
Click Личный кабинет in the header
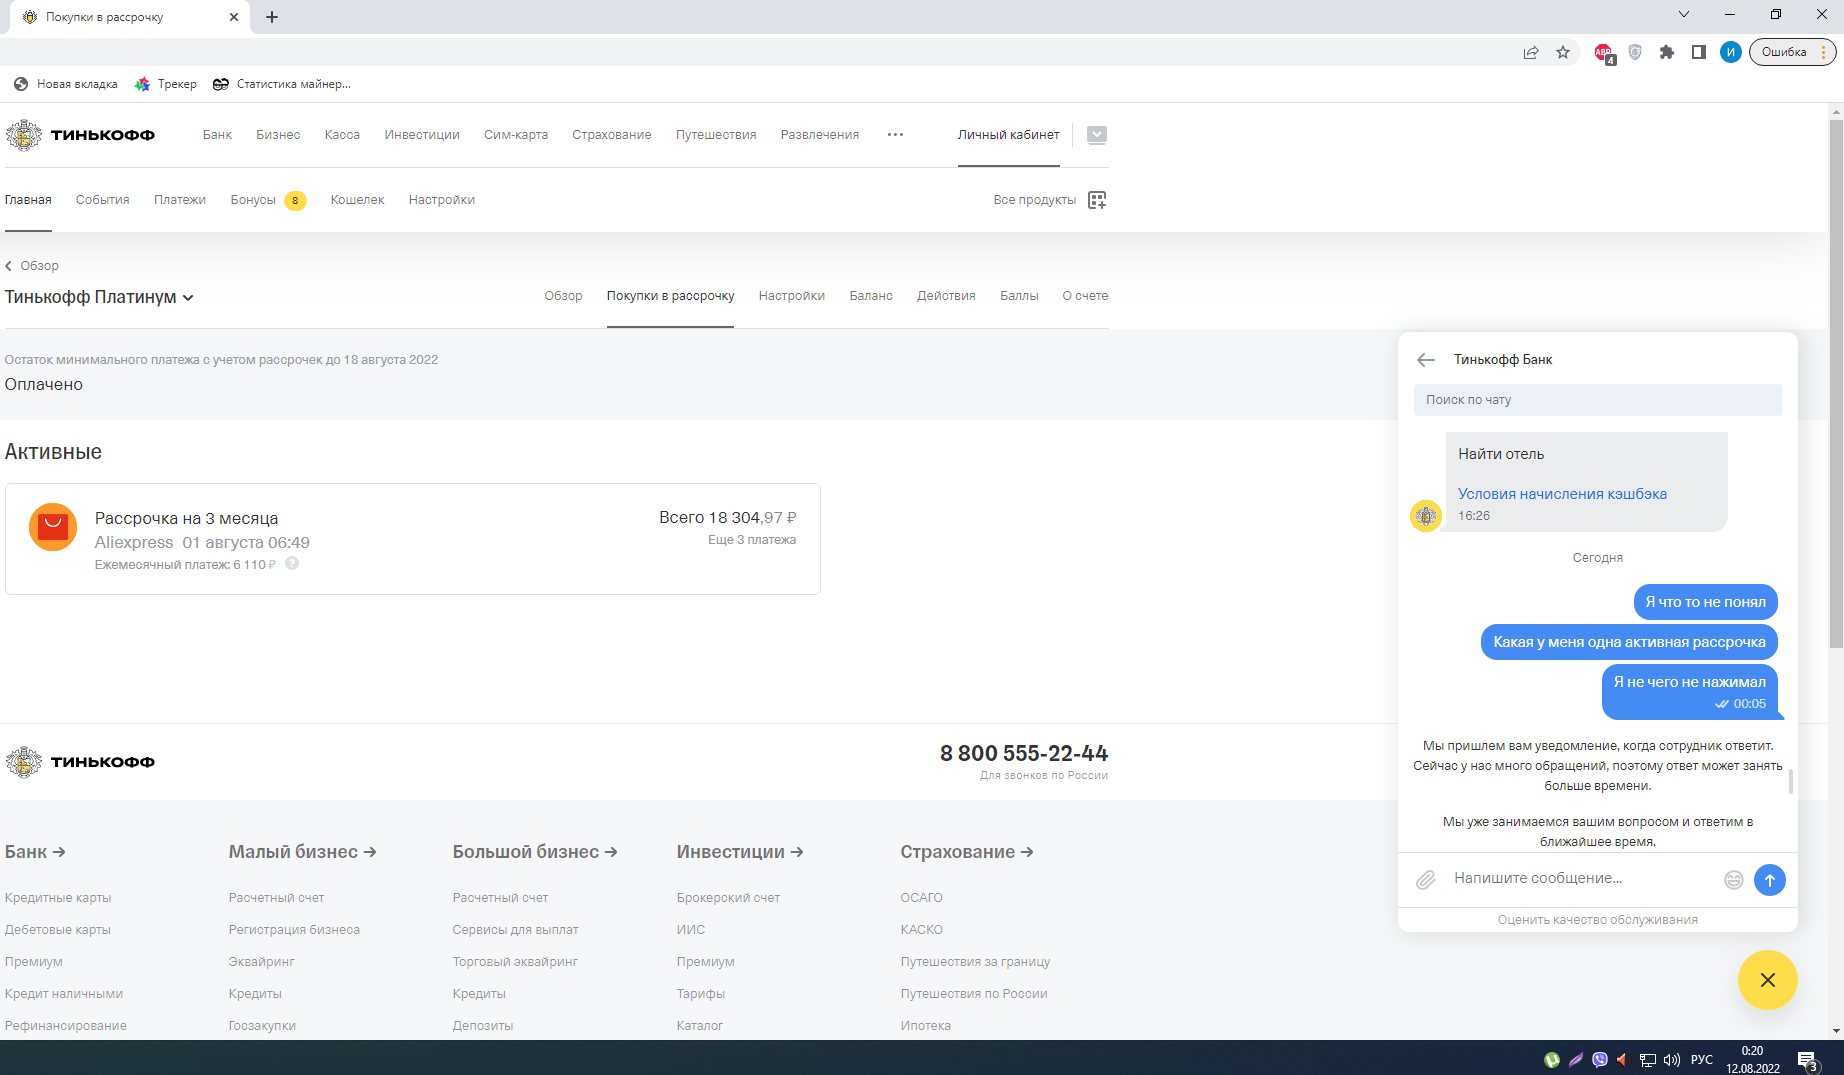[1008, 135]
